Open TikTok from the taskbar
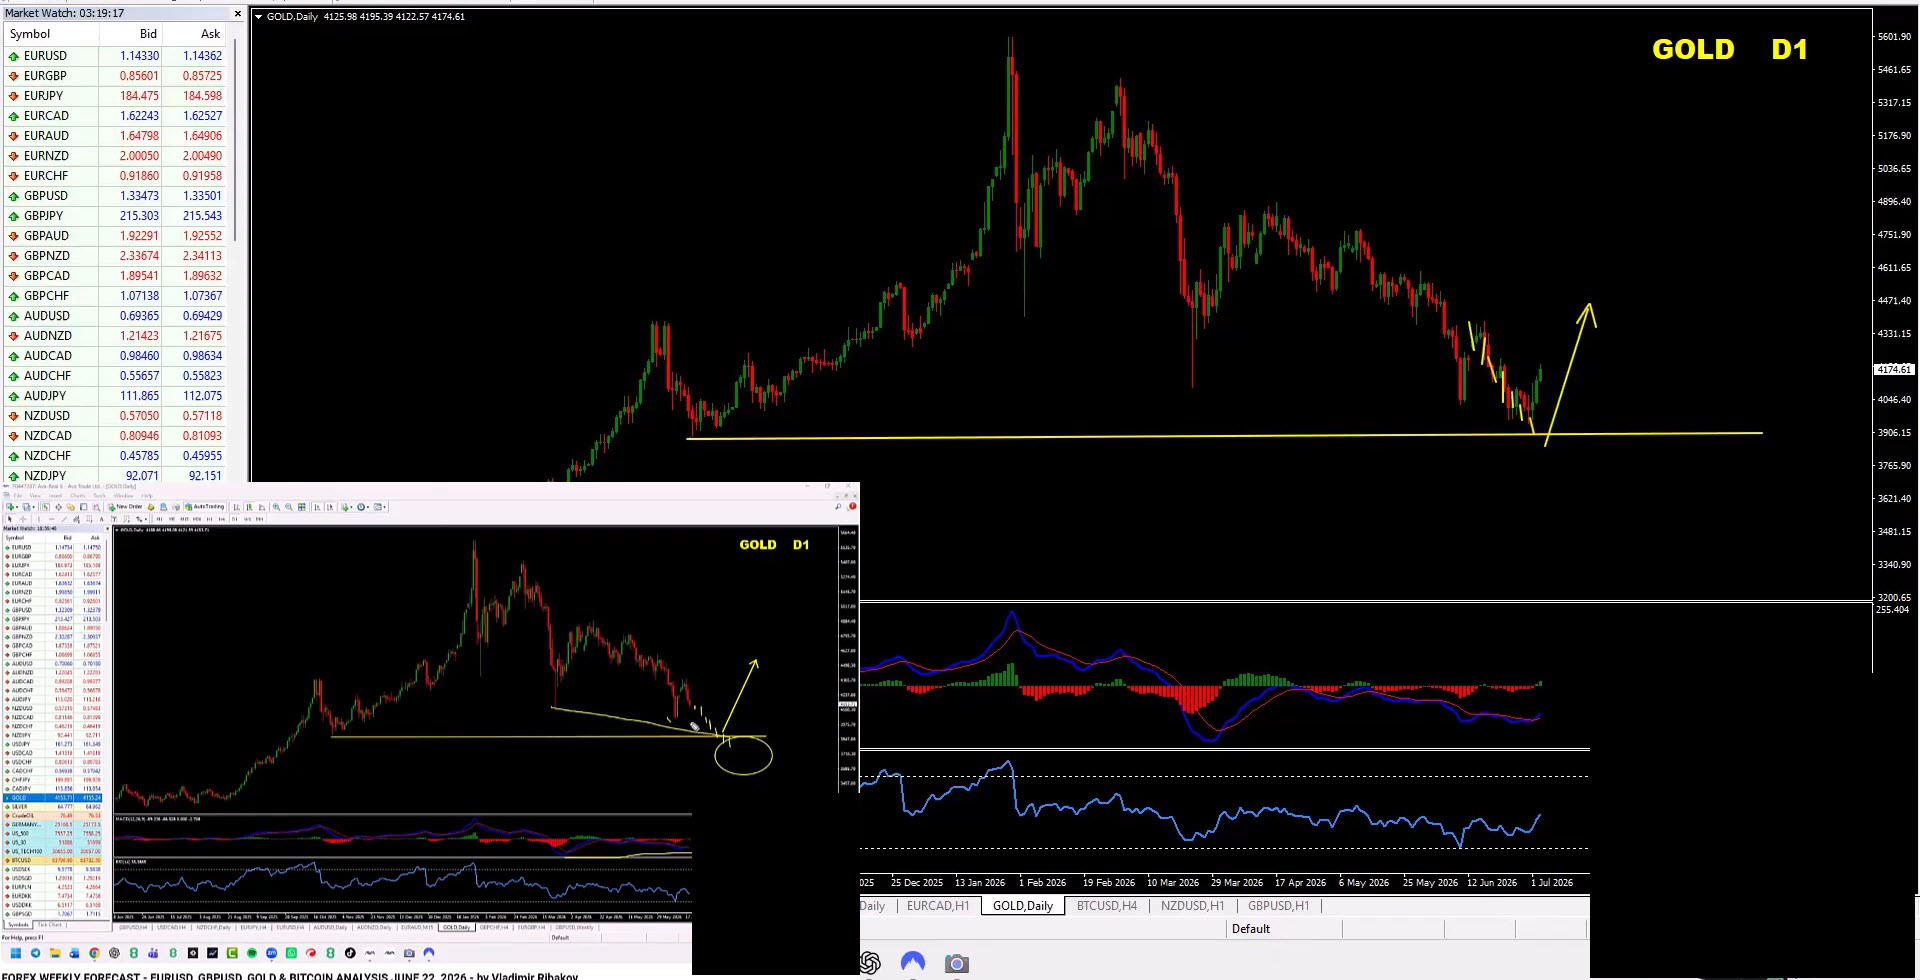The height and width of the screenshot is (980, 1920). 350,953
